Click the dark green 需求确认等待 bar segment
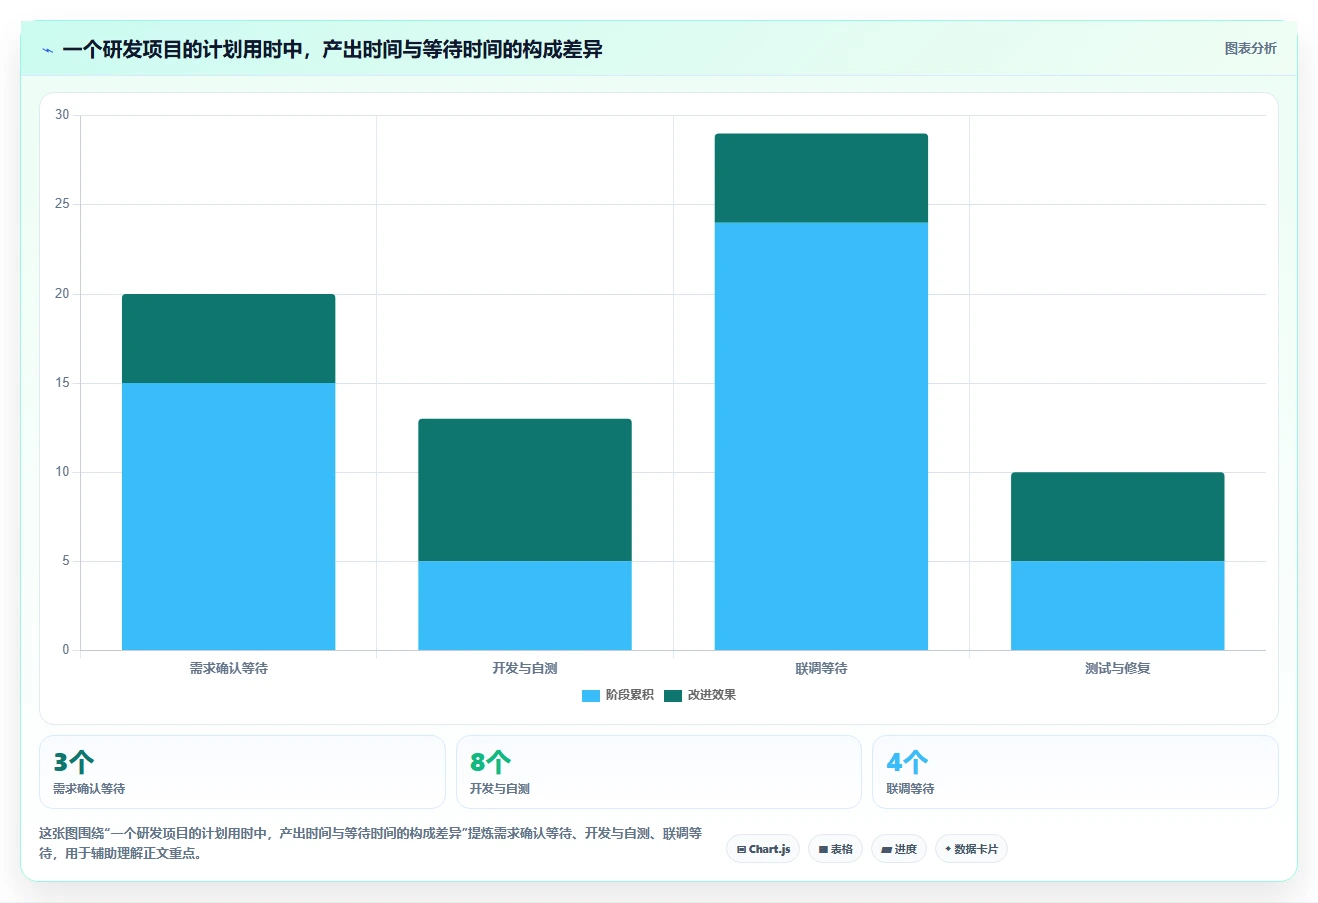 pos(228,339)
